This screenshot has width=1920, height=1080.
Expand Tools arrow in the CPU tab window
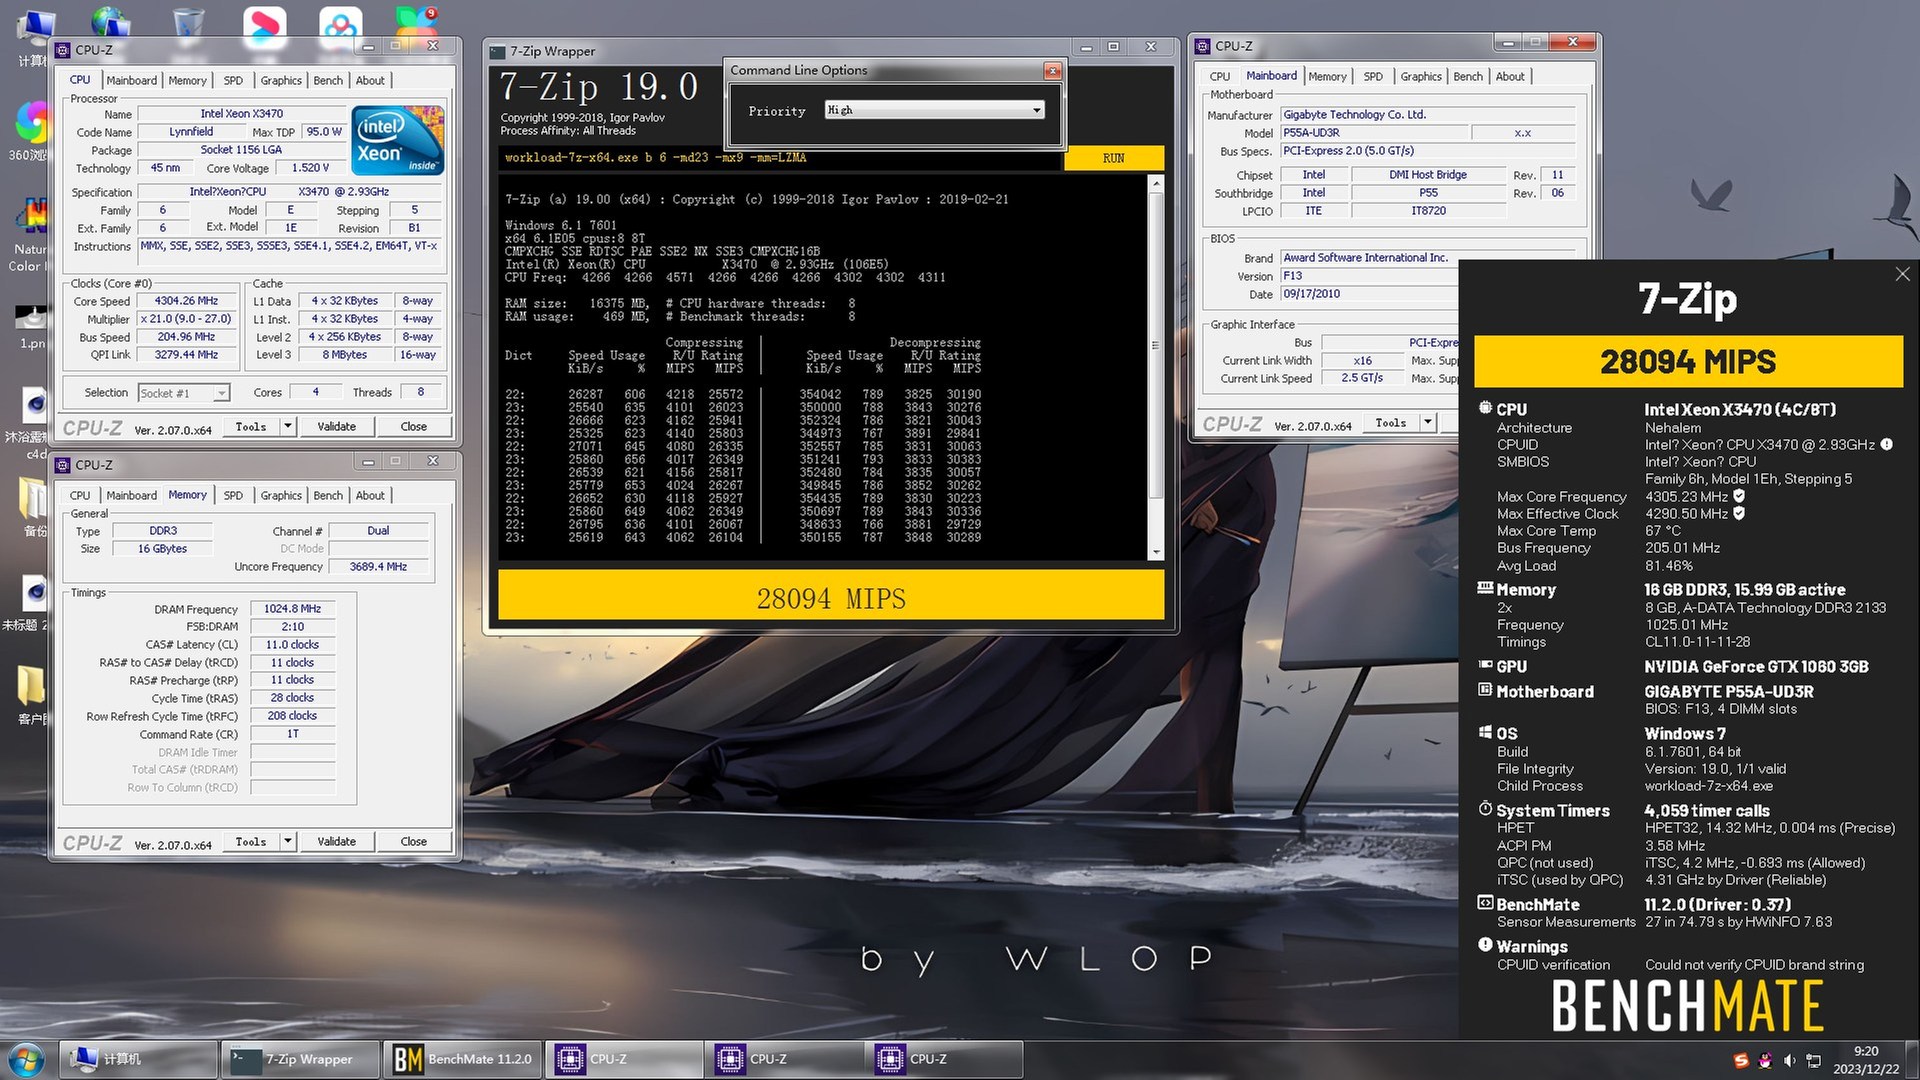click(x=288, y=426)
